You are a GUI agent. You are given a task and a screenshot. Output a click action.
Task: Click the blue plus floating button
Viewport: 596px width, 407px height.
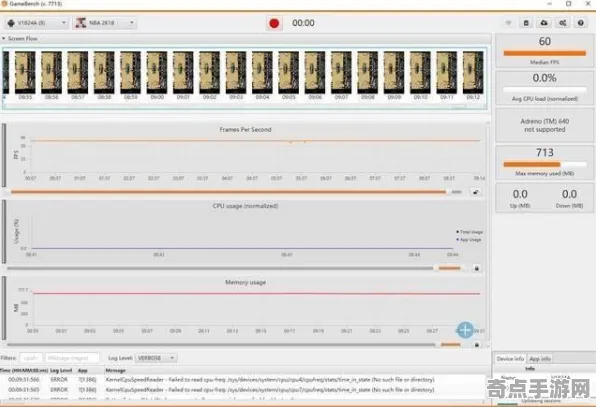[465, 330]
